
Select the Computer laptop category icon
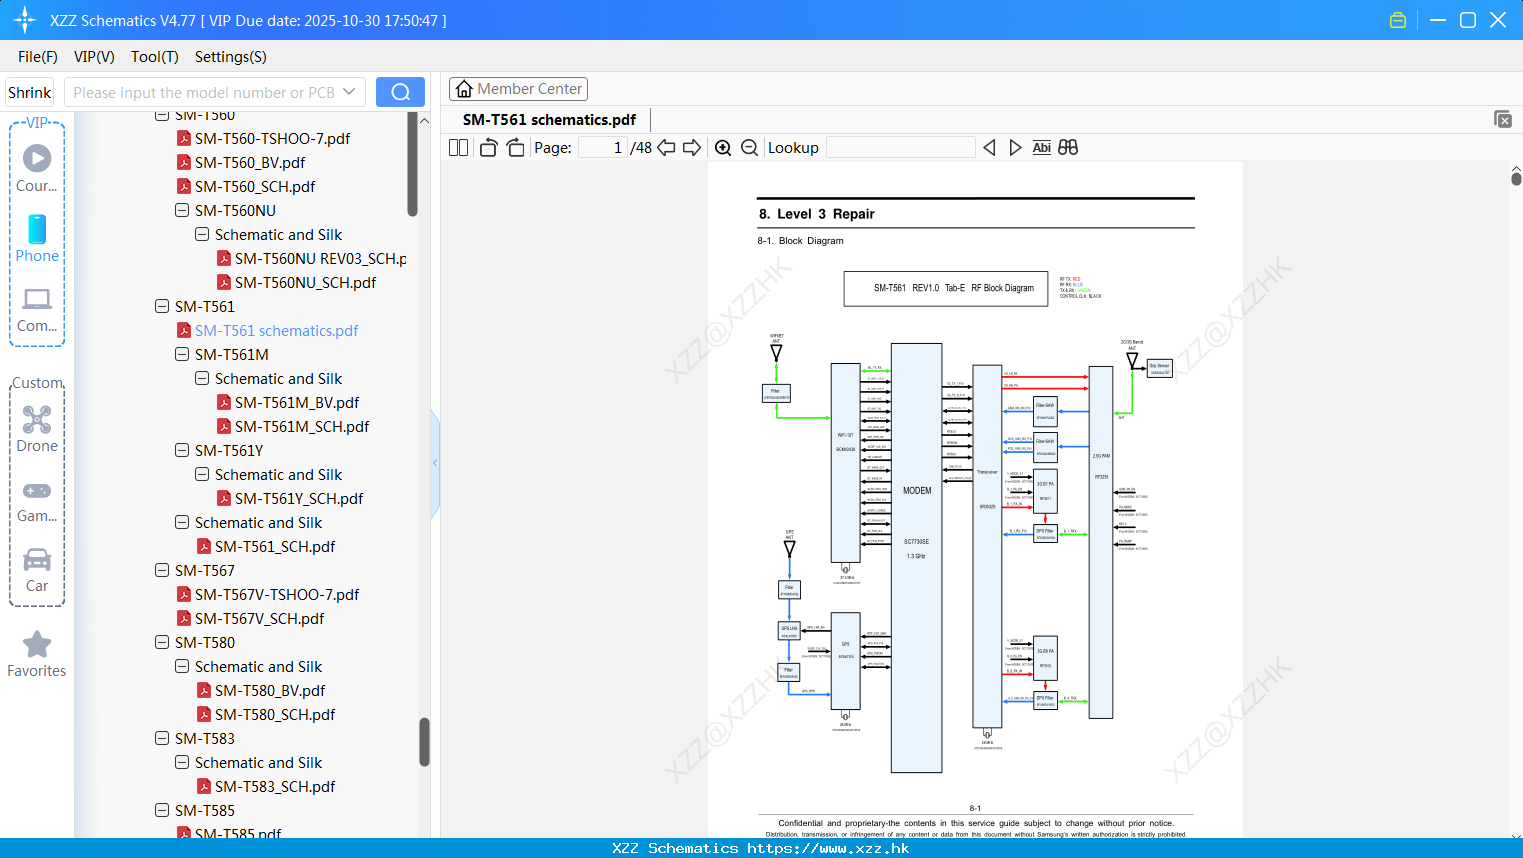[x=37, y=298]
